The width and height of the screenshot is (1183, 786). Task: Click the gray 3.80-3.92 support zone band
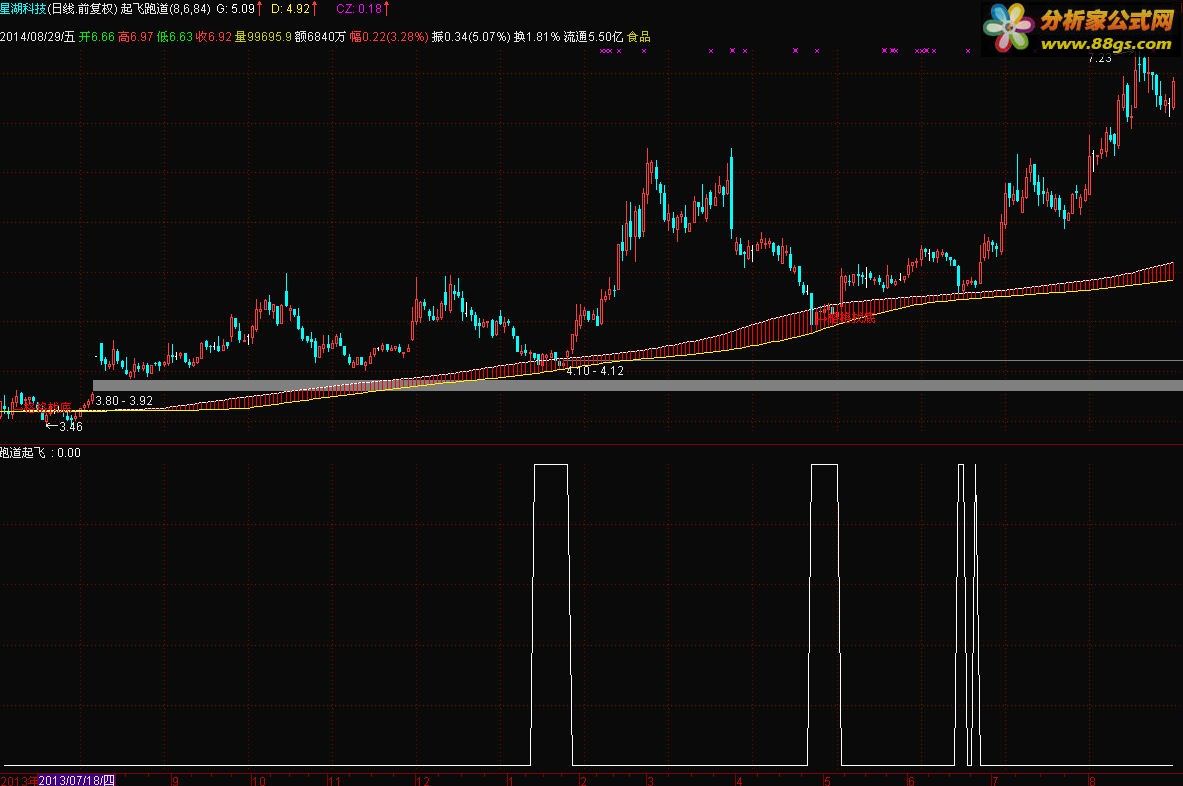pos(638,385)
